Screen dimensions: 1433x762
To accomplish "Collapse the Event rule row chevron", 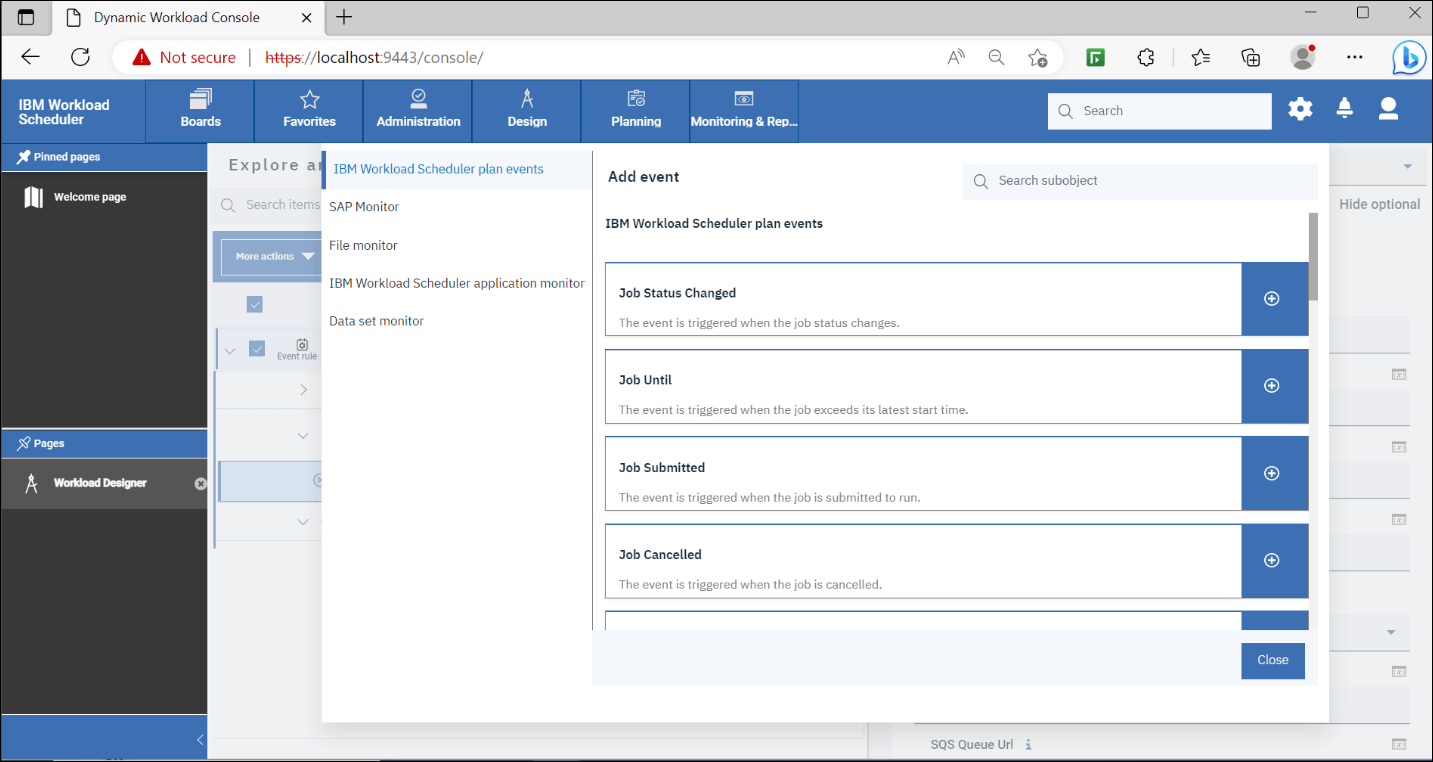I will (230, 350).
